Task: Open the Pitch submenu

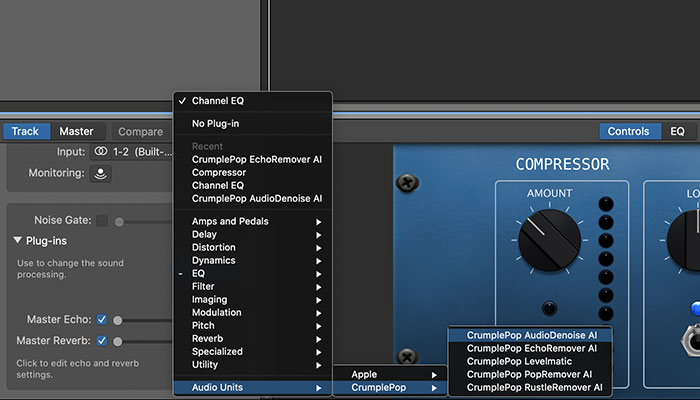Action: click(253, 325)
